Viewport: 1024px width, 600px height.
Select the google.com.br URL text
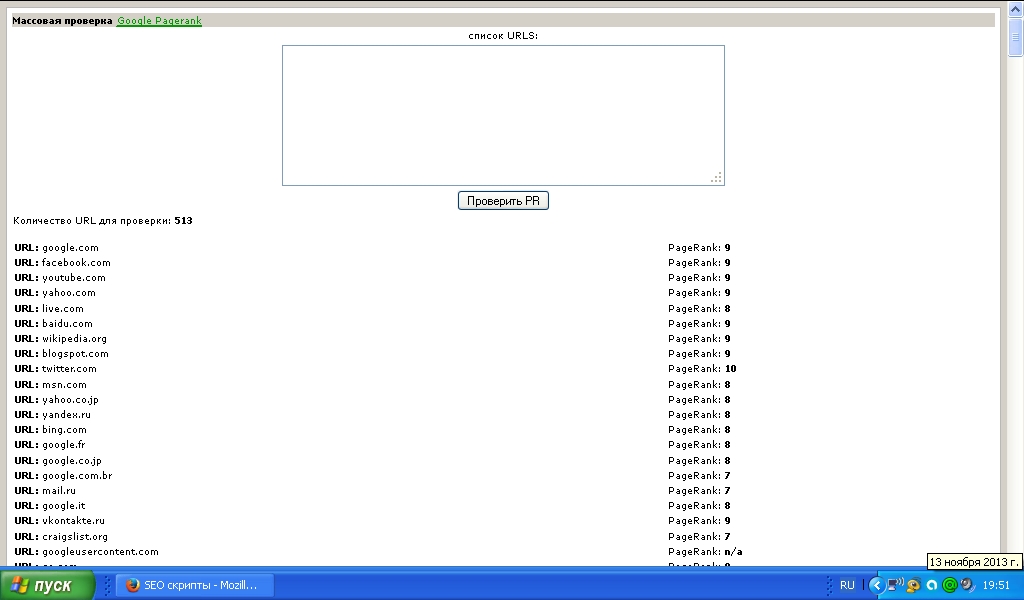coord(78,475)
